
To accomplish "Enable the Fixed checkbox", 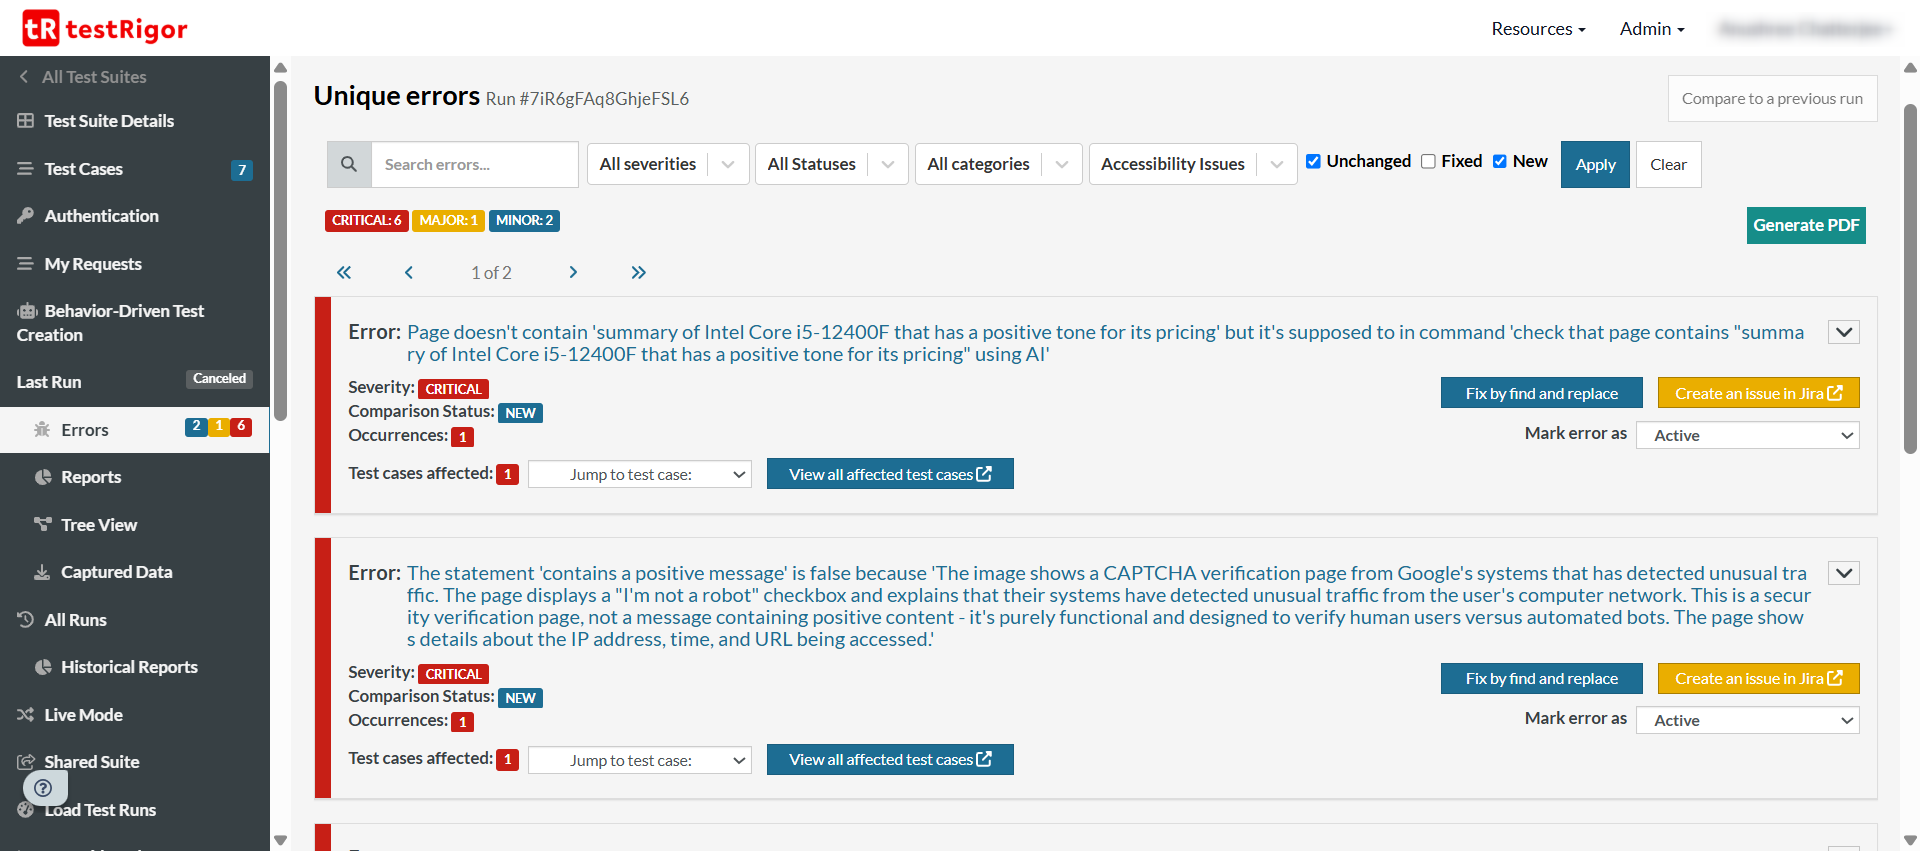I will (1428, 161).
